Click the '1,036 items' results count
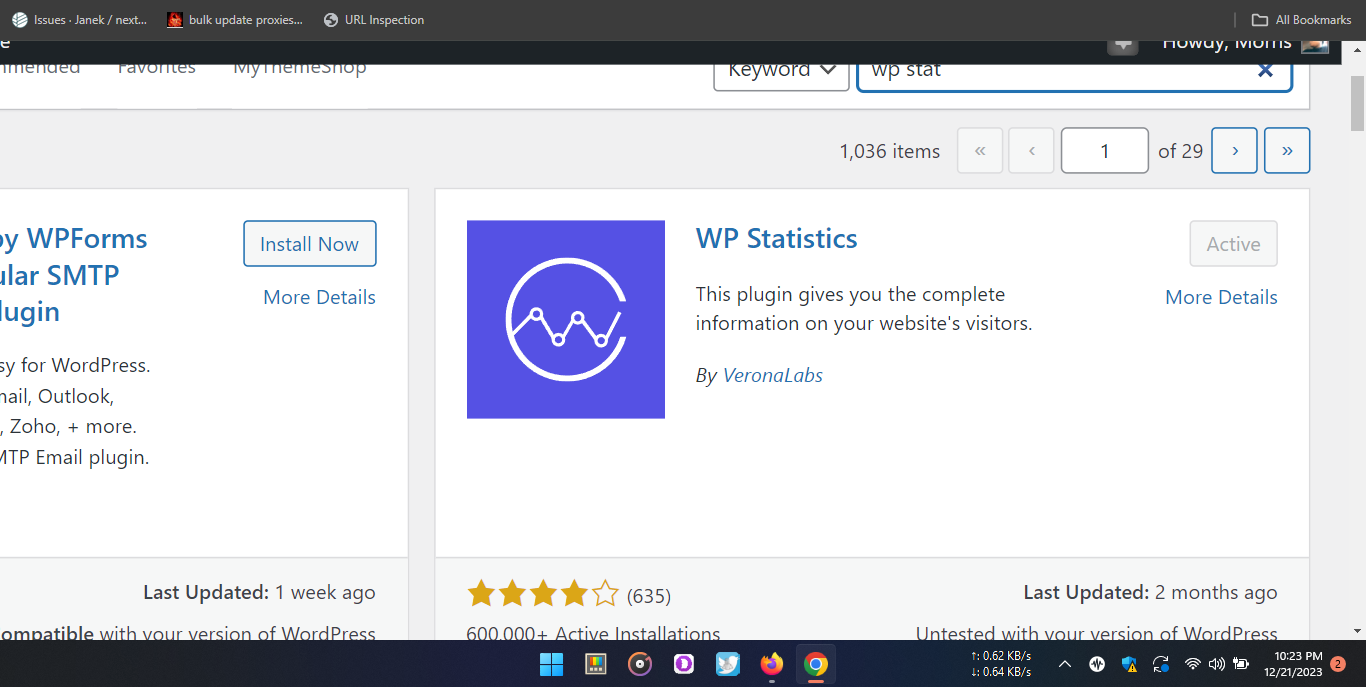1366x687 pixels. coord(890,151)
